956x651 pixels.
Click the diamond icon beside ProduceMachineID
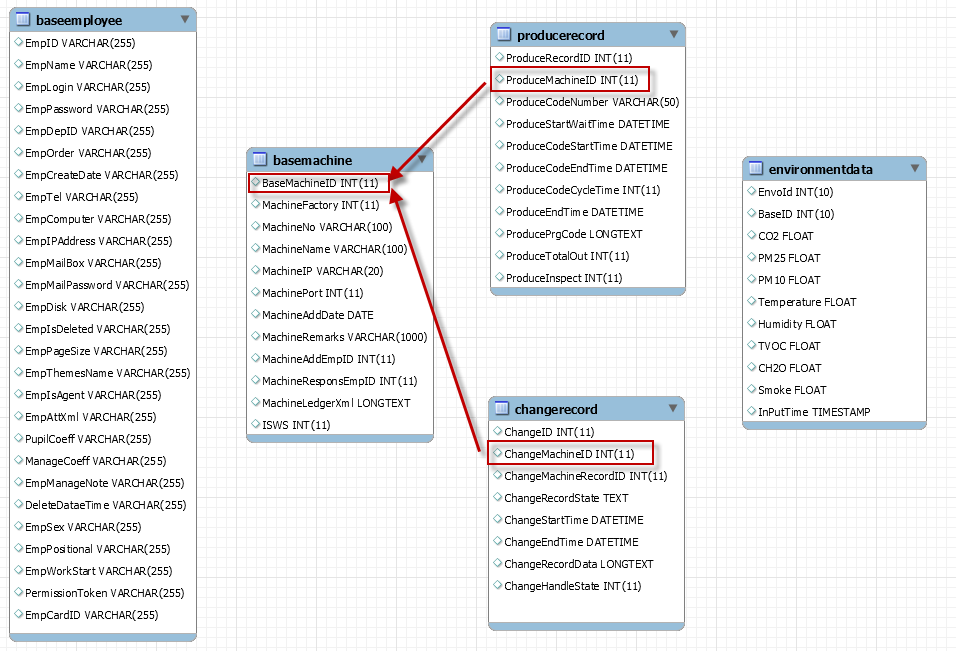[x=499, y=79]
